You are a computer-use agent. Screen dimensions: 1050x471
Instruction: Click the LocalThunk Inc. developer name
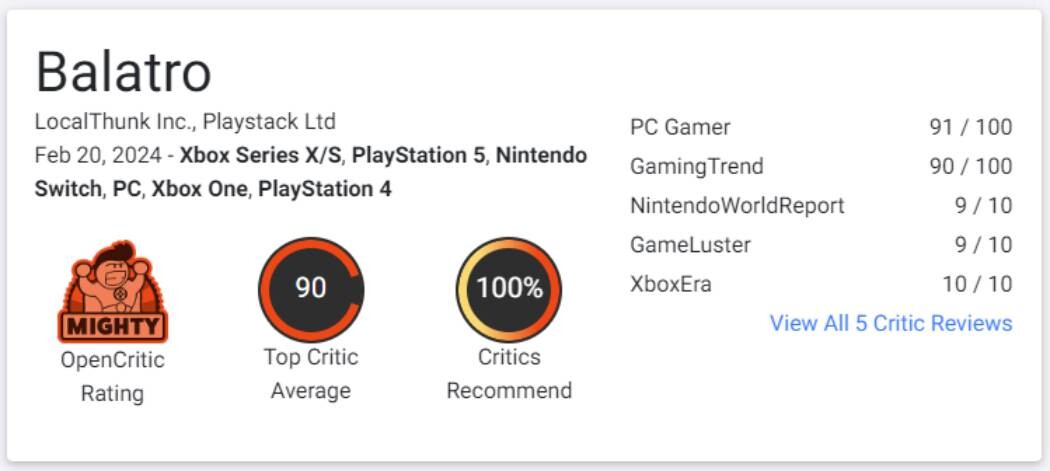click(x=113, y=122)
